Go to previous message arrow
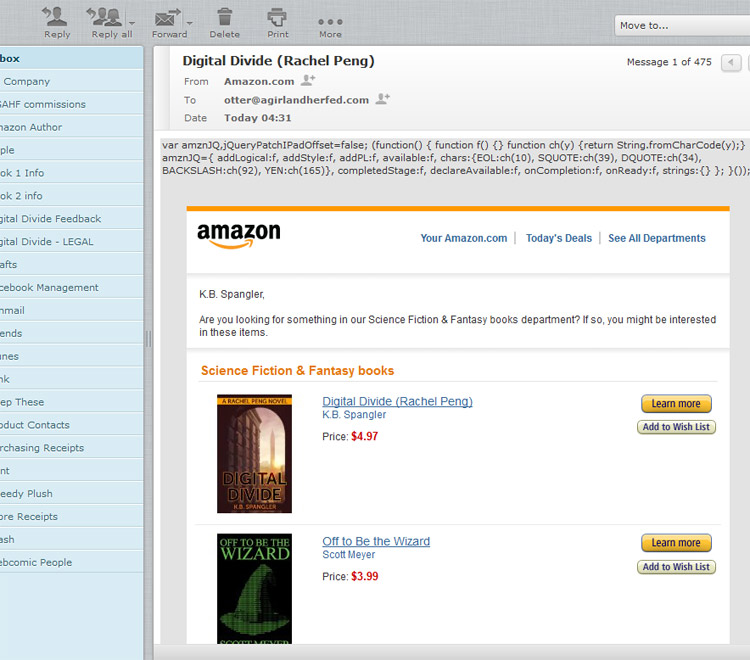 click(731, 62)
